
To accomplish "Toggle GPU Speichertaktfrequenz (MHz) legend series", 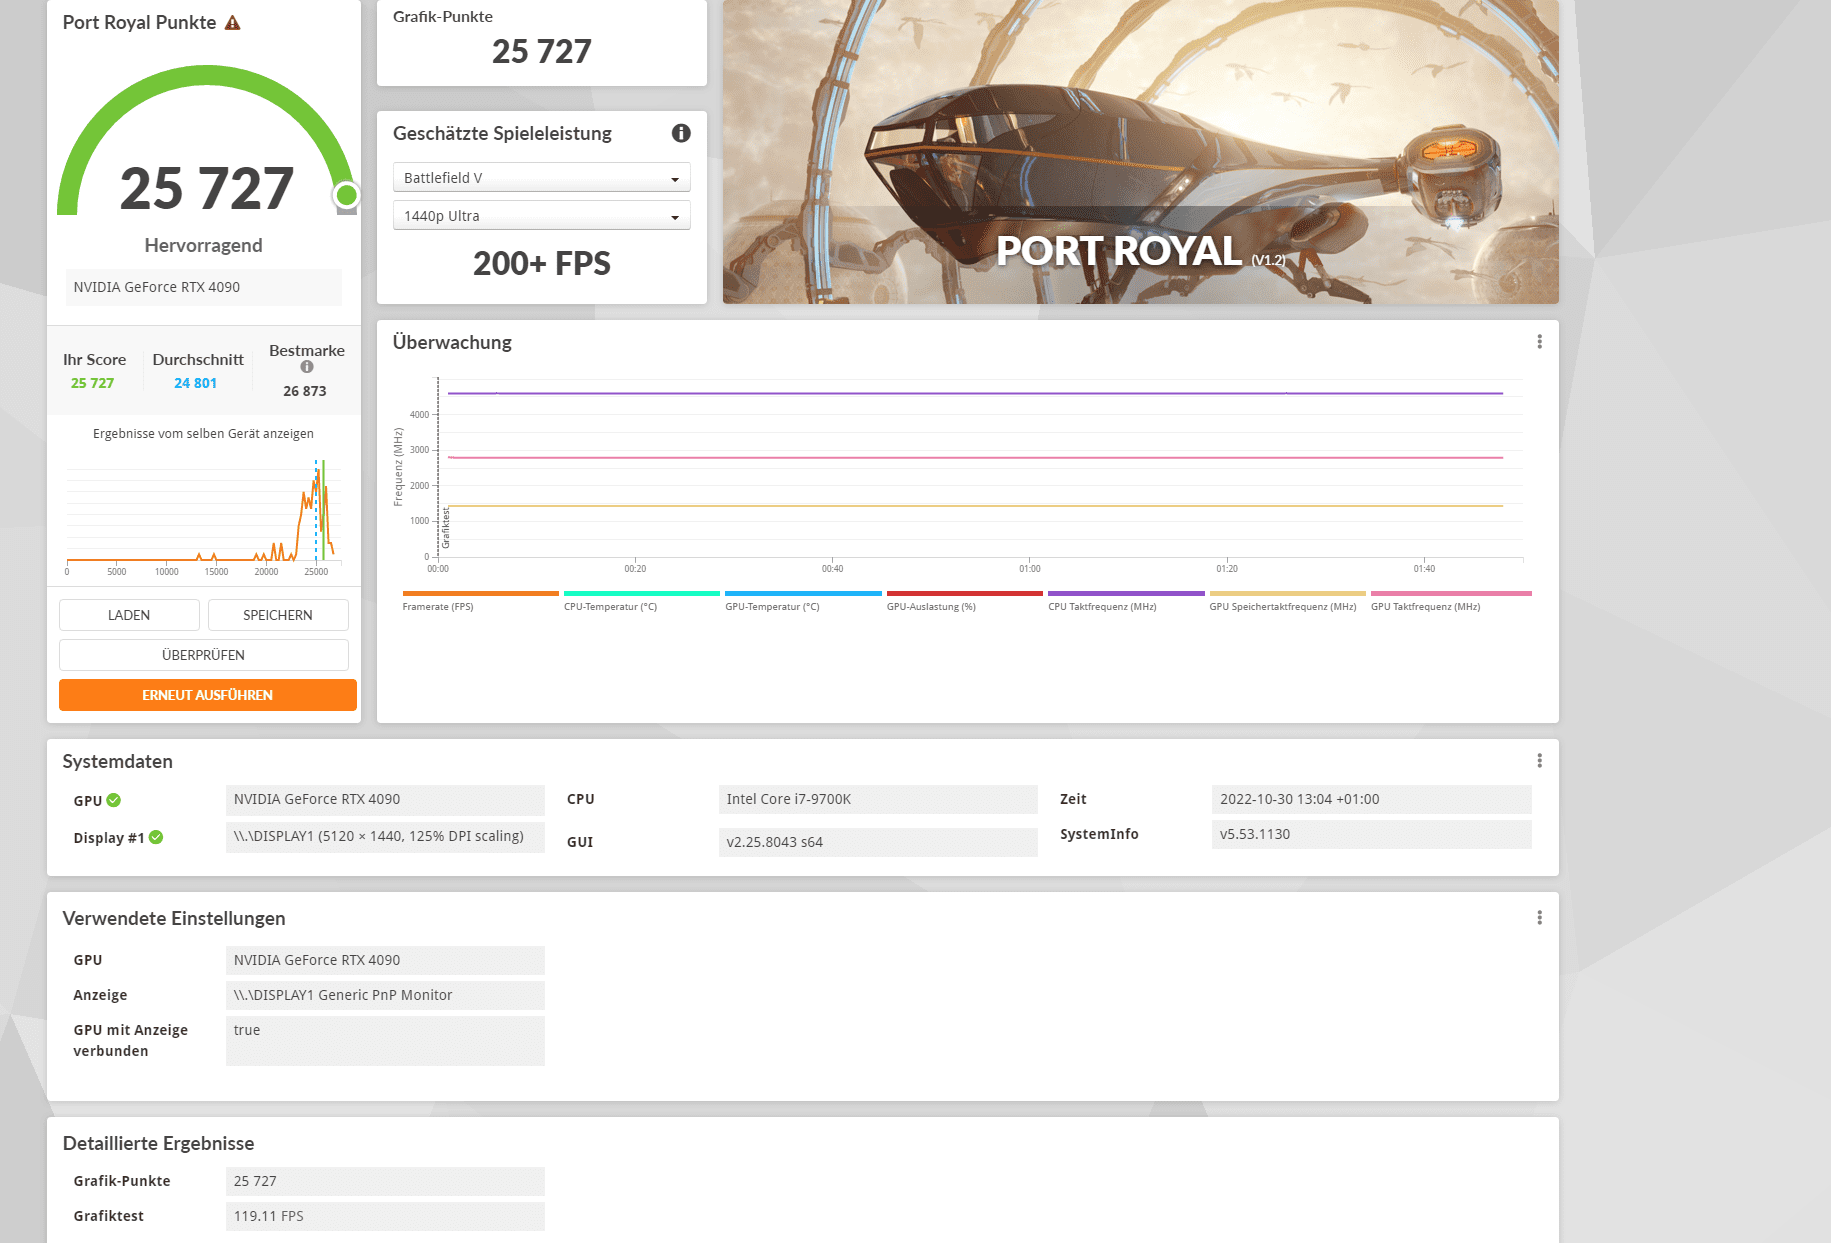I will pos(1287,601).
